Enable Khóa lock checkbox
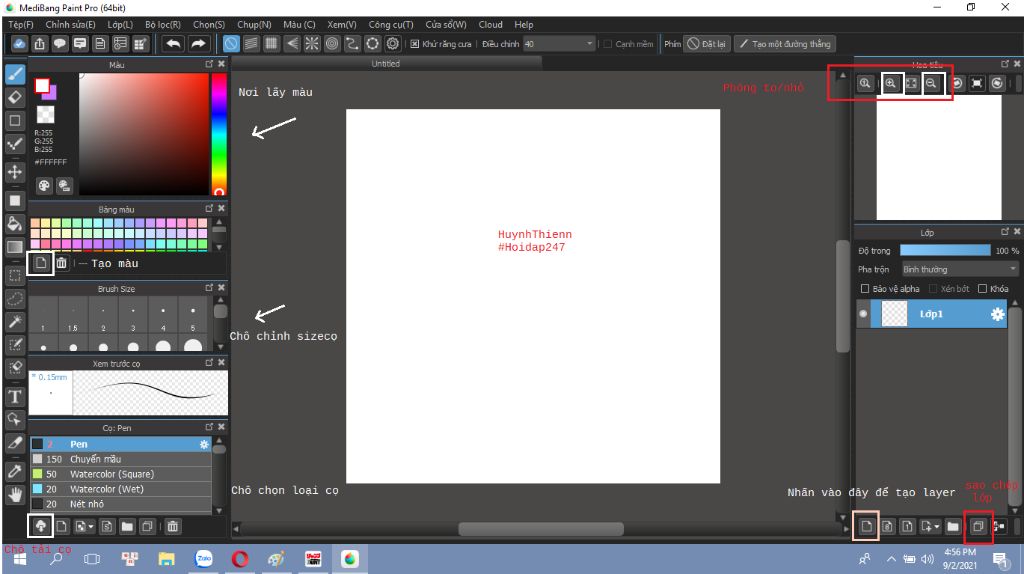Viewport: 1024px width, 574px height. (x=982, y=289)
